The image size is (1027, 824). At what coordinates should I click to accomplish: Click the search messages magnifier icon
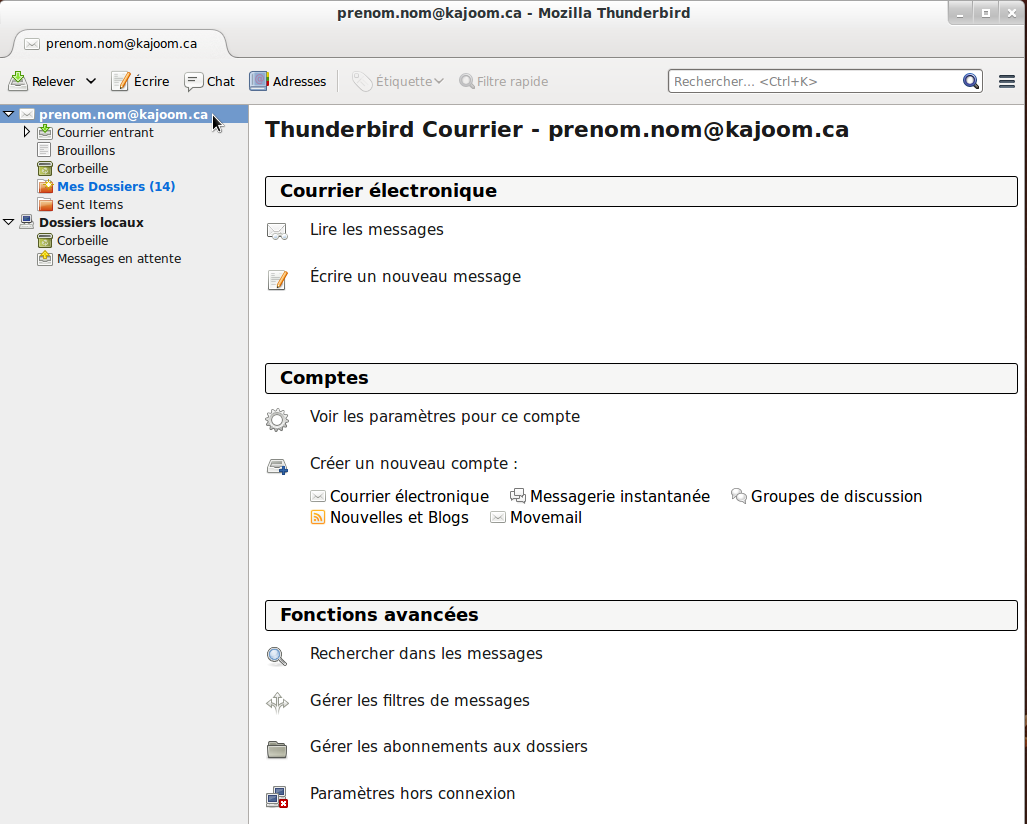pyautogui.click(x=276, y=656)
